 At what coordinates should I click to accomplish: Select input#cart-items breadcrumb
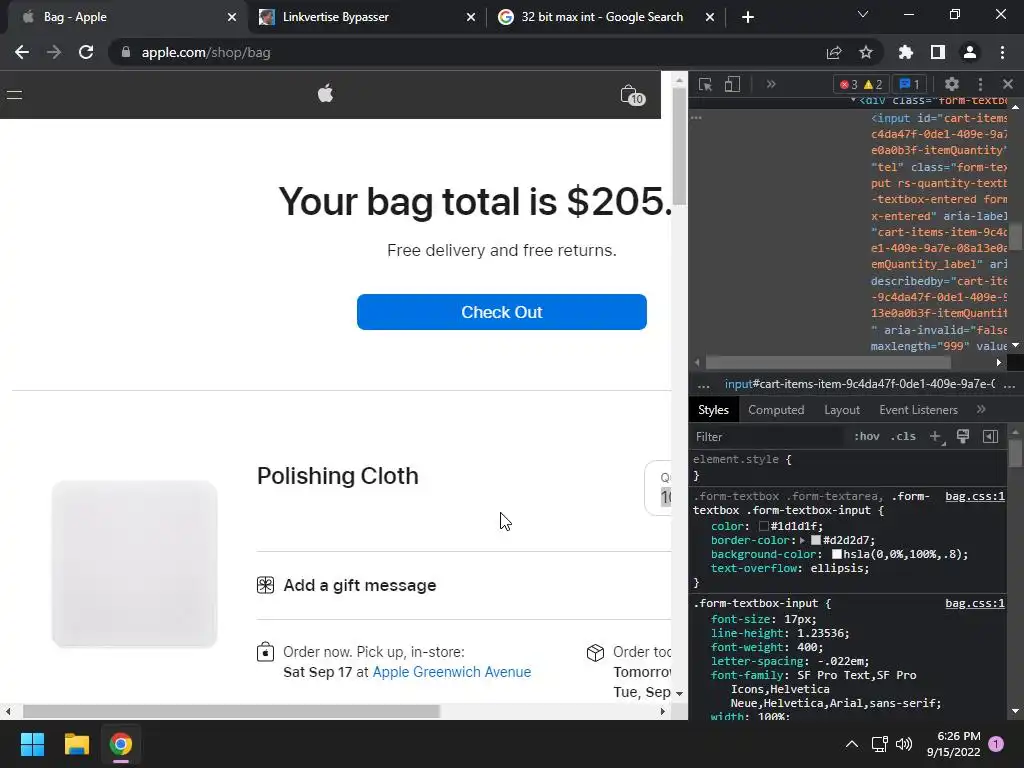[859, 384]
